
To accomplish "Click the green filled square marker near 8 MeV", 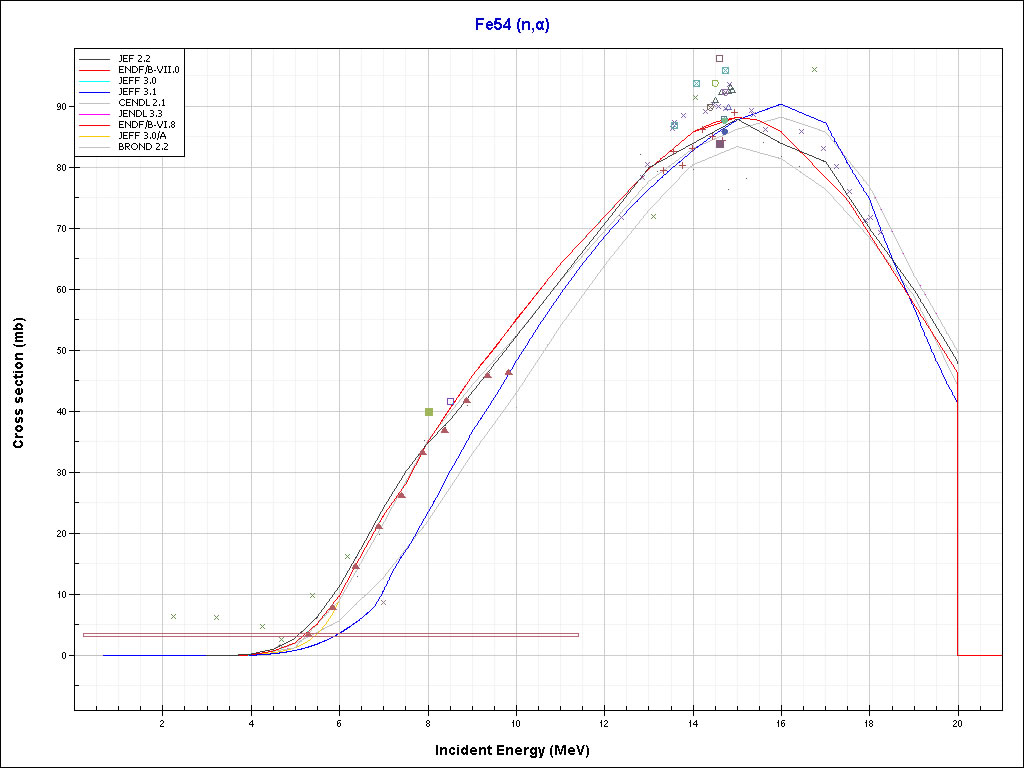I will point(429,412).
